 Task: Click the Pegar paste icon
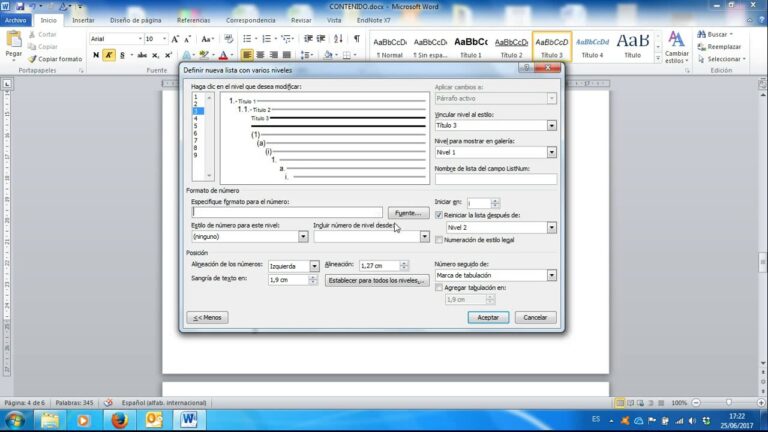coord(14,41)
